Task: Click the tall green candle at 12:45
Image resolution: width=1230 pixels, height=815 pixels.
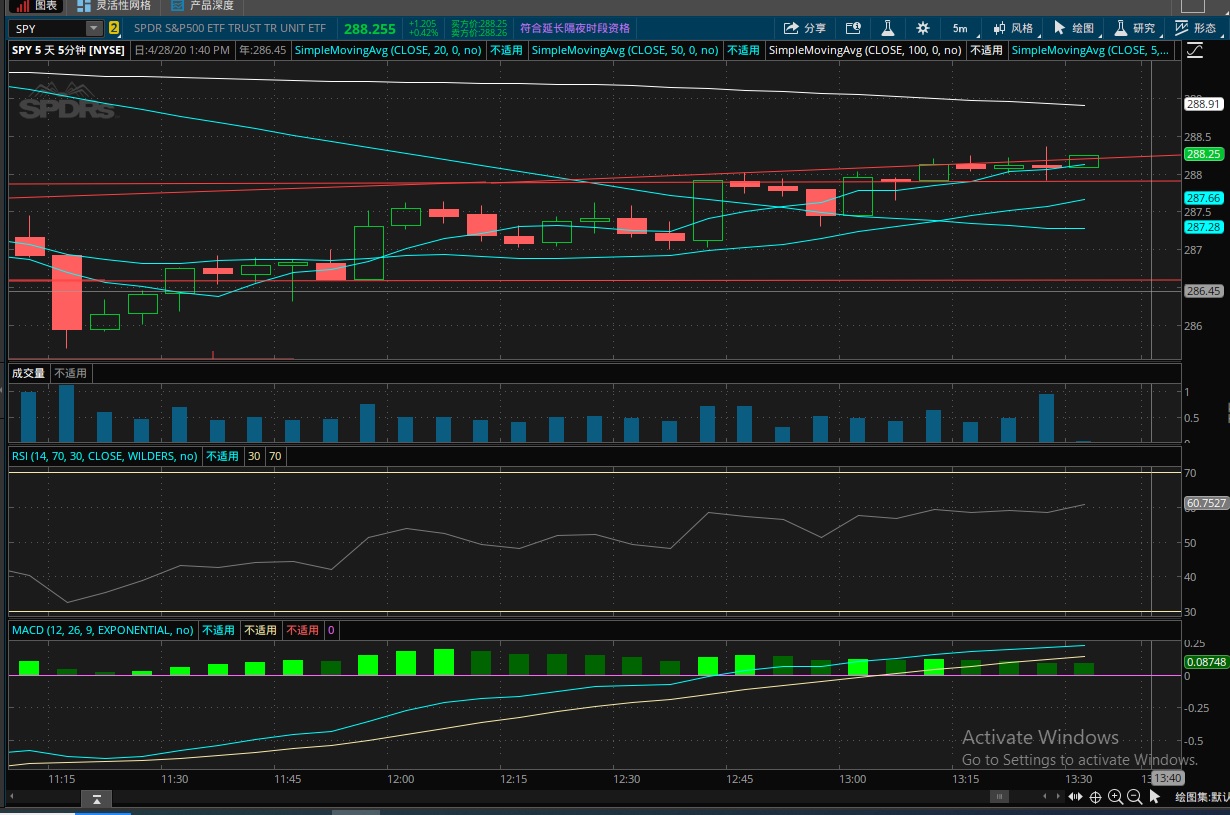Action: (708, 210)
